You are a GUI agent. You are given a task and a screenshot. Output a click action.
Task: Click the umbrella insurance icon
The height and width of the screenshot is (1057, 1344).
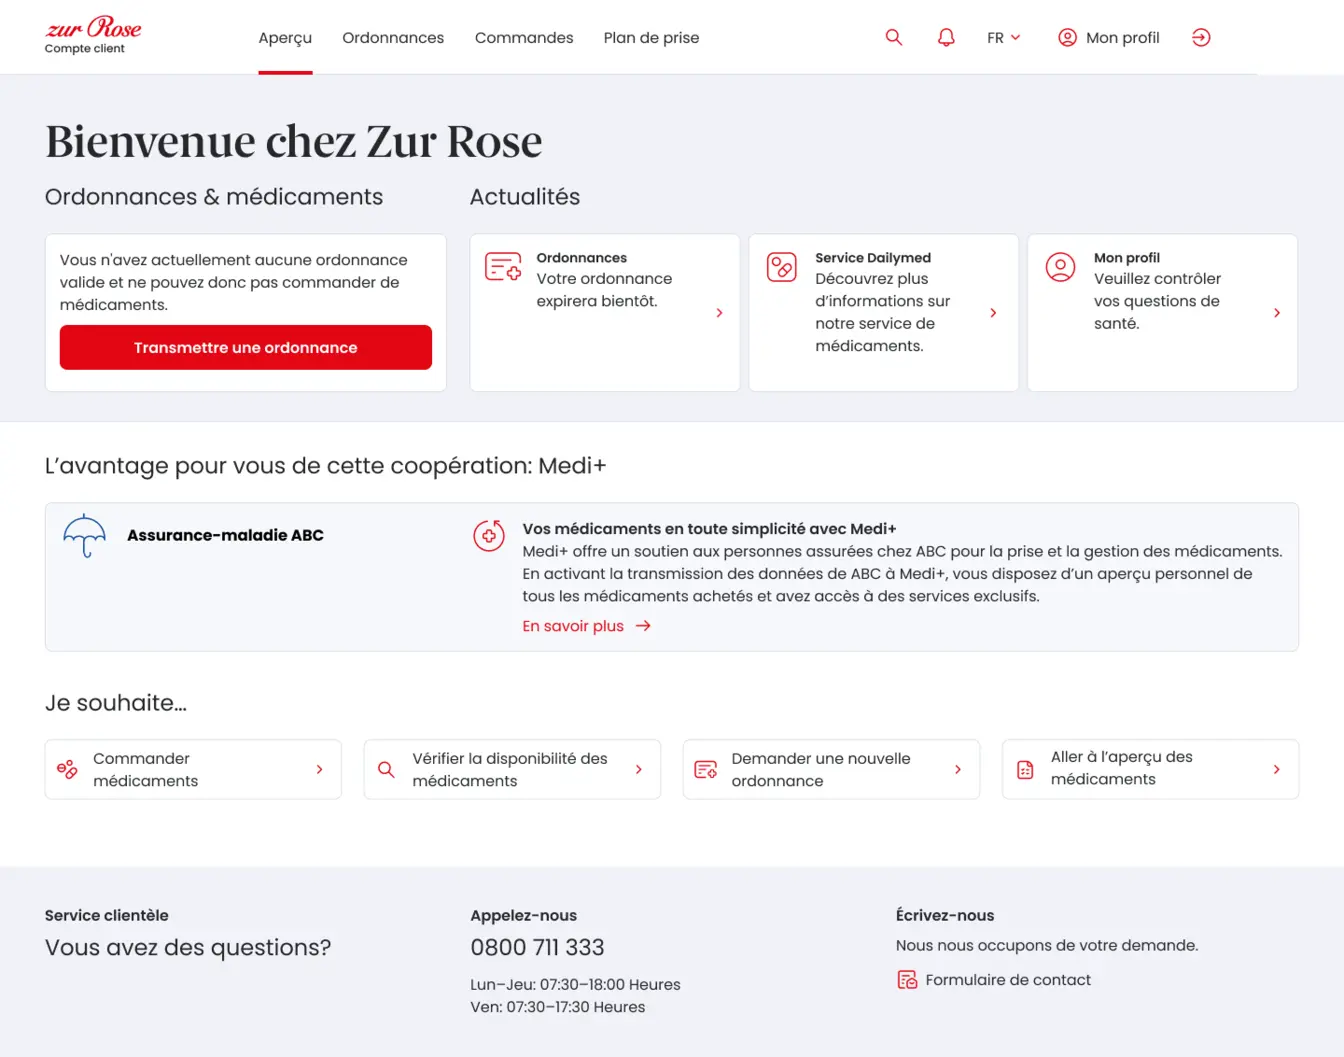click(x=84, y=536)
